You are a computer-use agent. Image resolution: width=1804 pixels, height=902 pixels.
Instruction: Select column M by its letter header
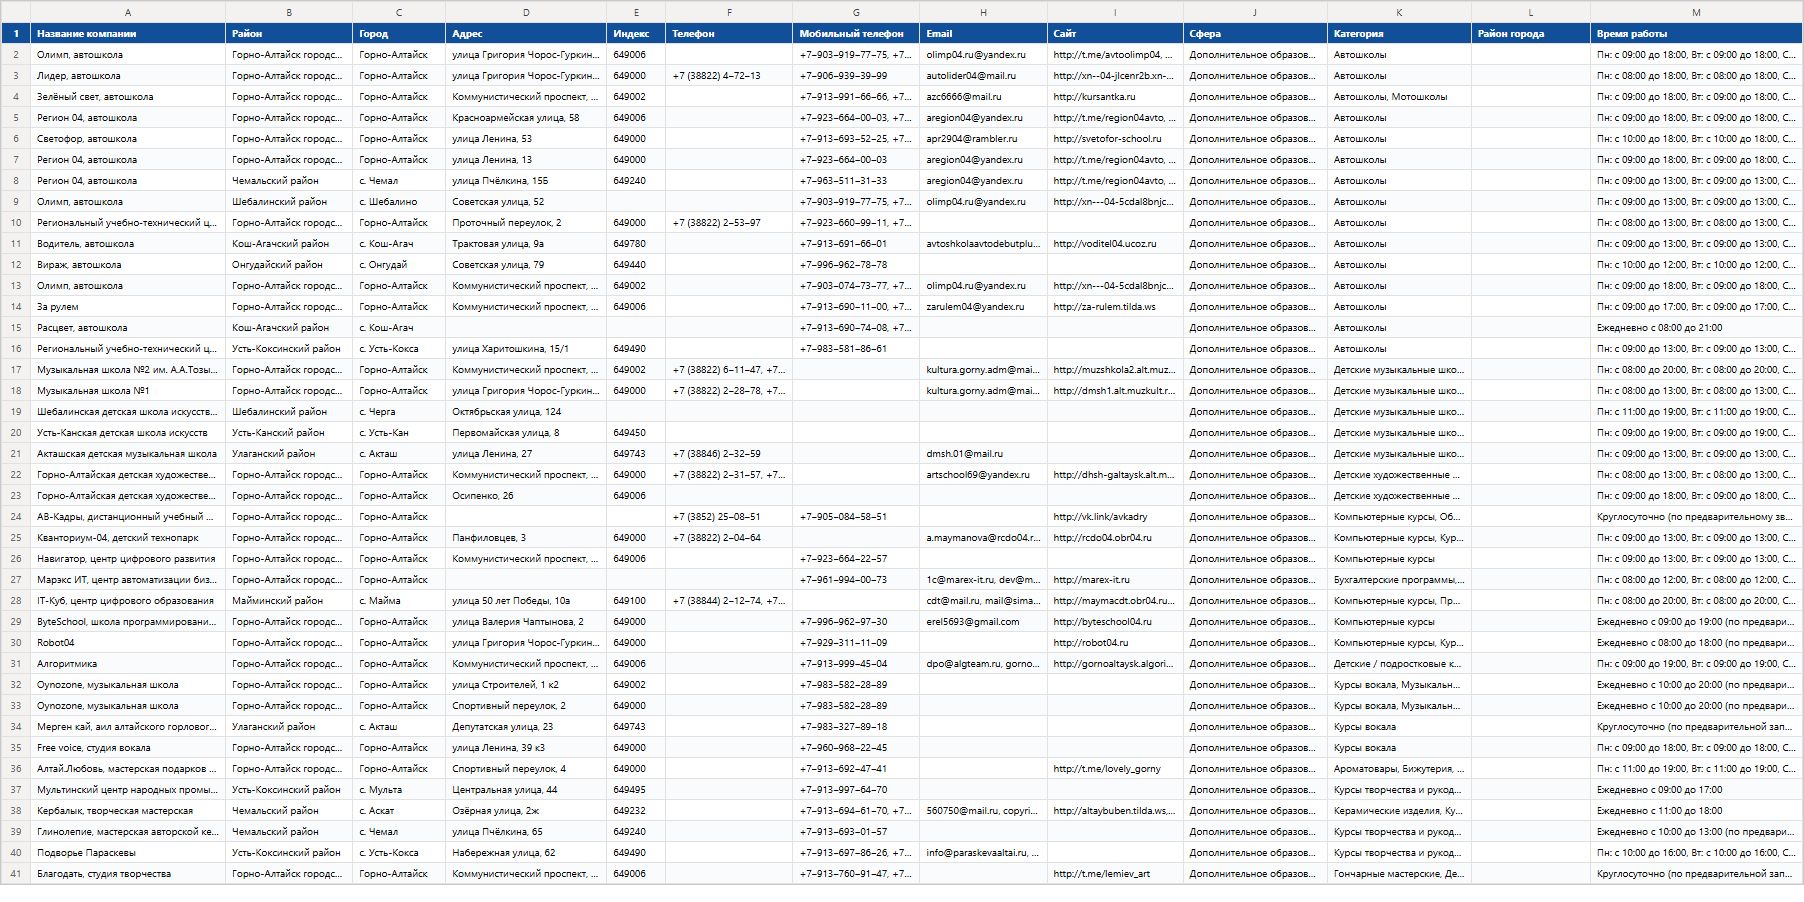pyautogui.click(x=1696, y=12)
